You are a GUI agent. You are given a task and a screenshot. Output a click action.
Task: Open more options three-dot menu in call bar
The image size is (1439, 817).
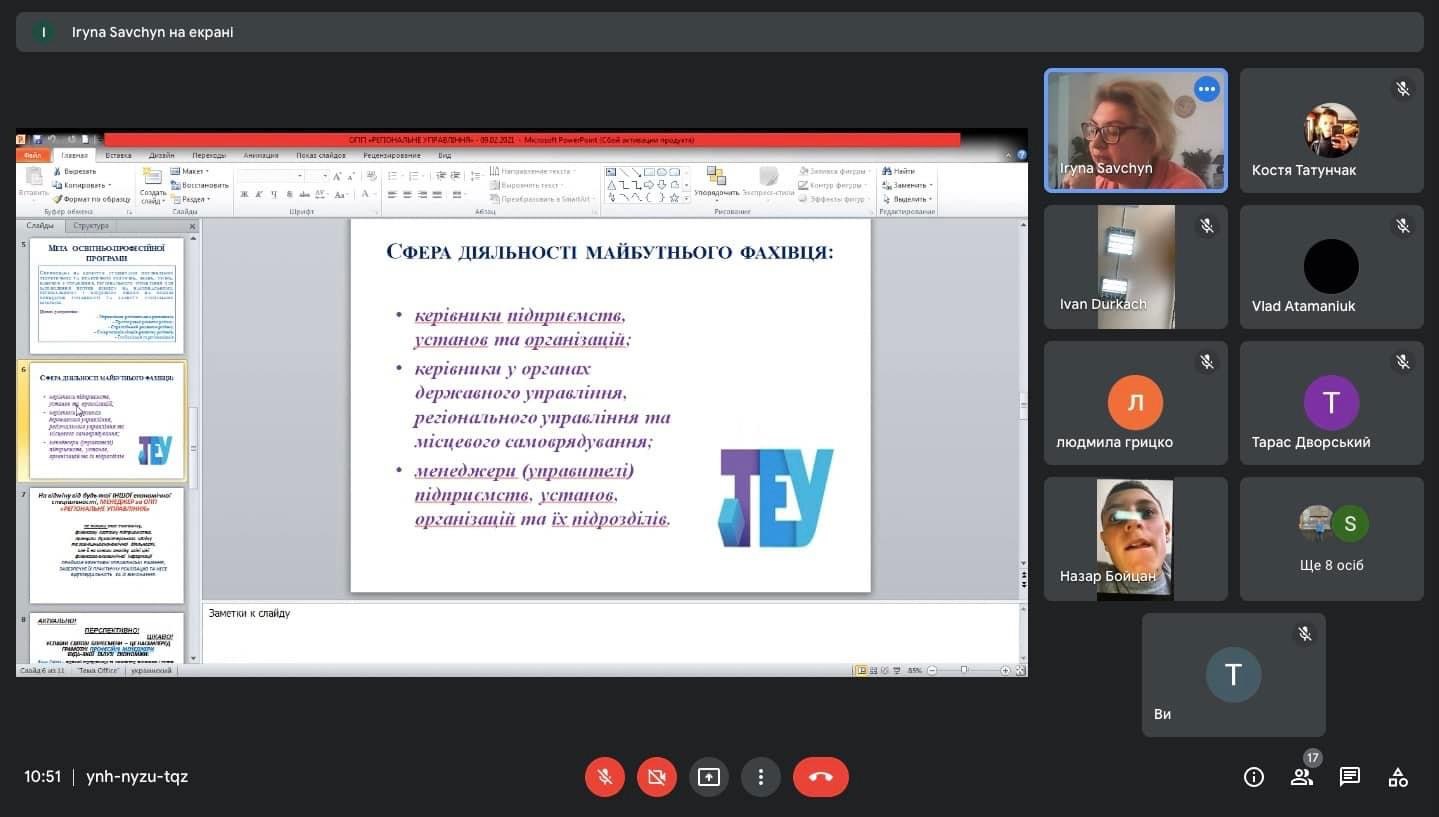tap(761, 777)
